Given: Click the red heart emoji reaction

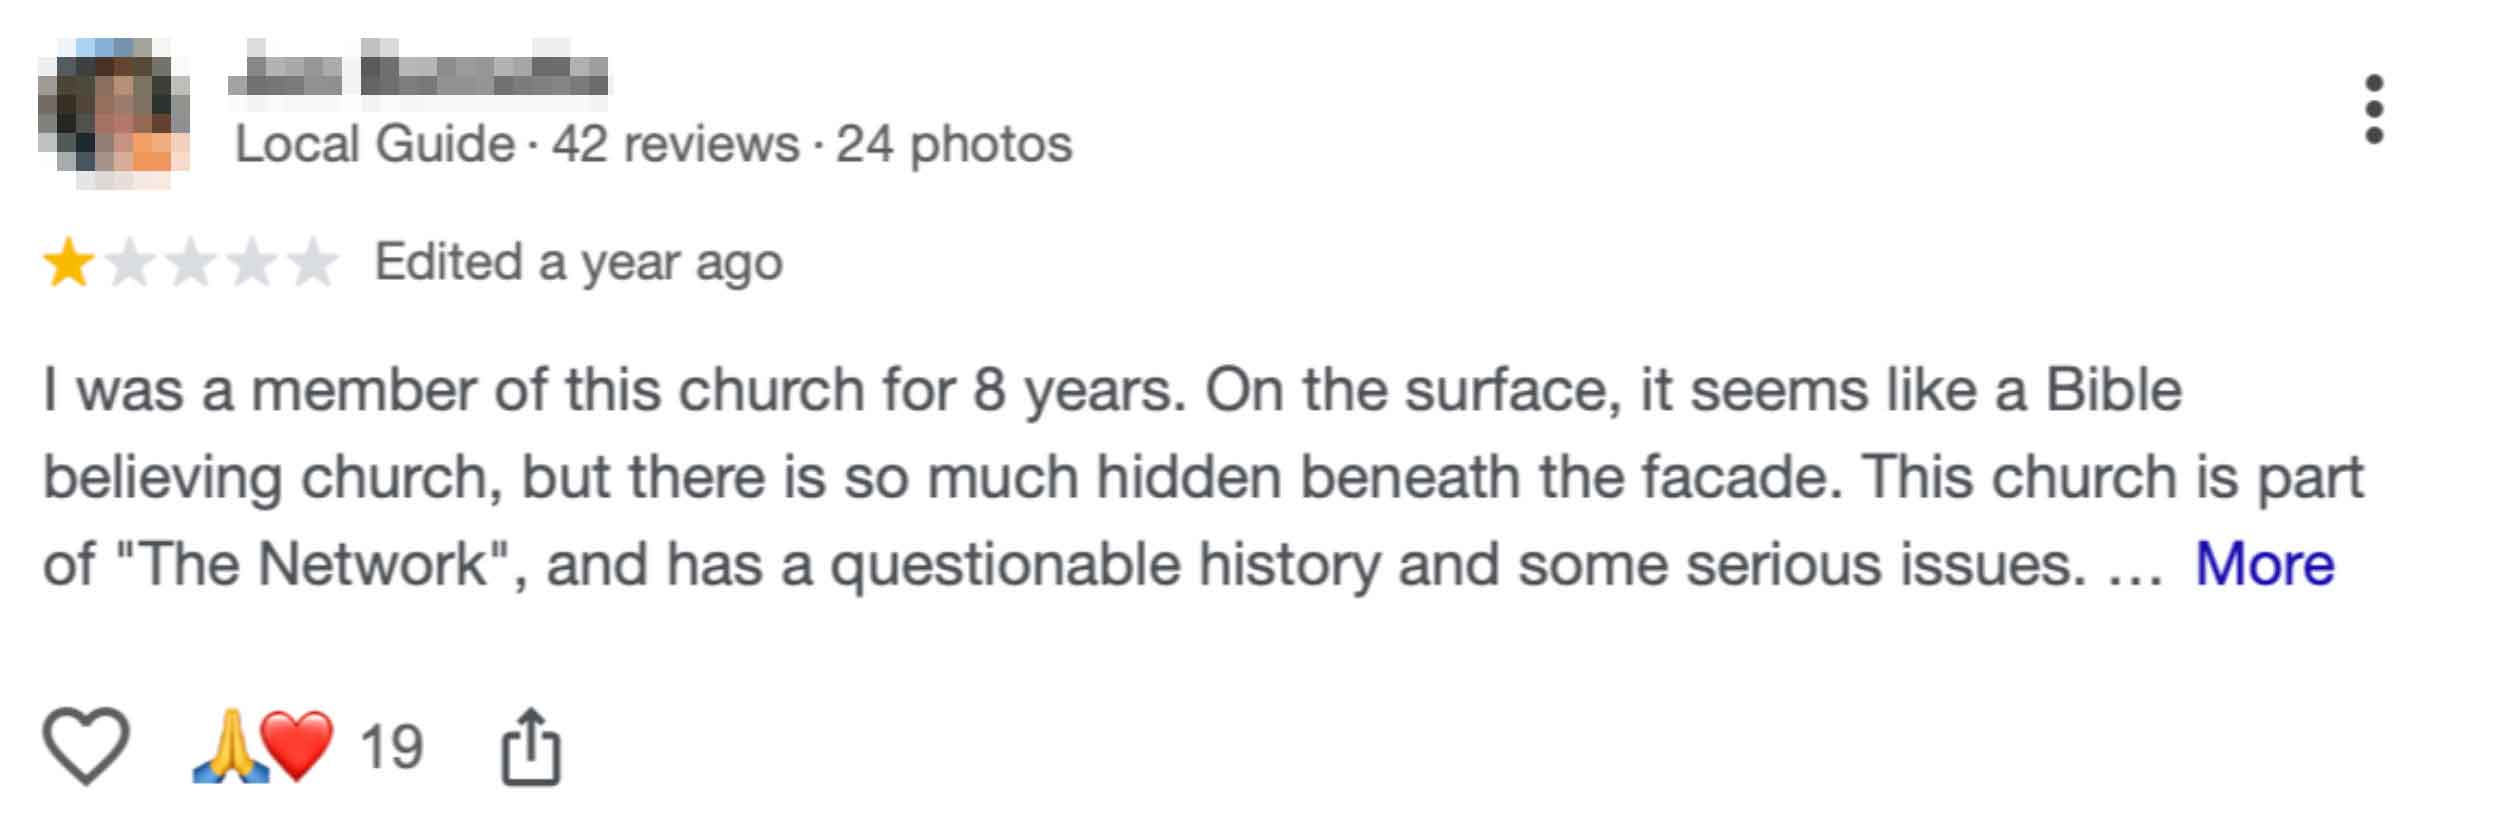Looking at the screenshot, I should [x=297, y=746].
